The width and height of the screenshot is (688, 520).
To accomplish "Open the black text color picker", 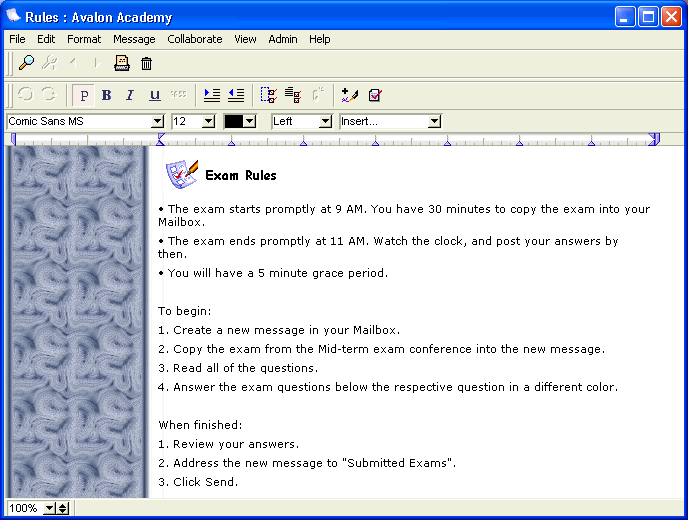I will tap(250, 121).
